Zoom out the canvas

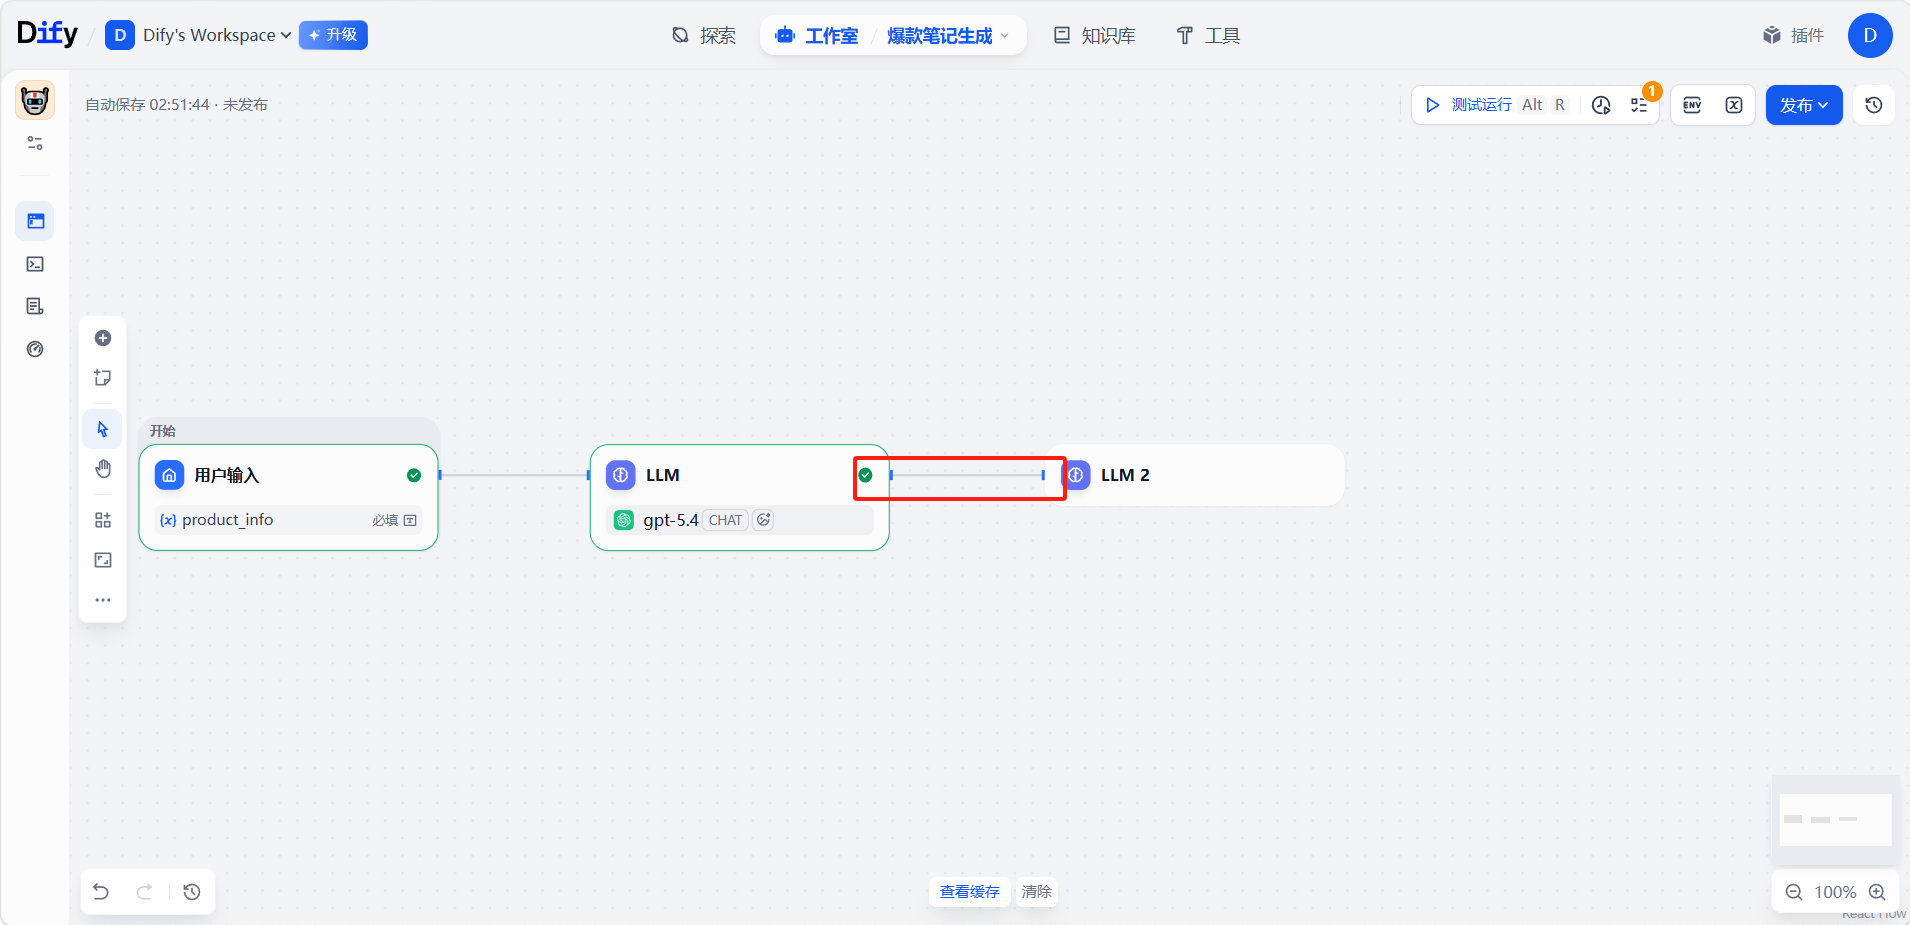[x=1794, y=892]
